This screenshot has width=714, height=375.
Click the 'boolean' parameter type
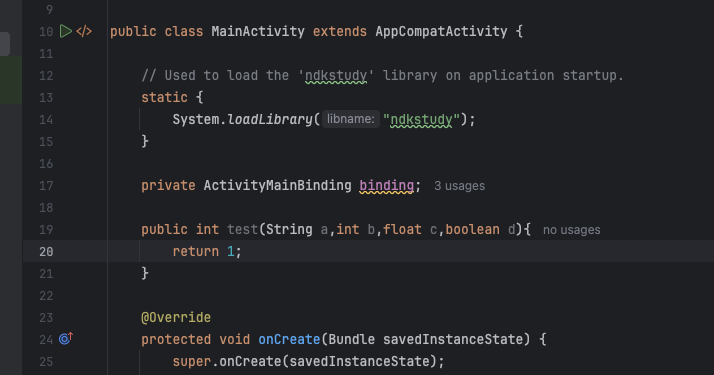pos(472,229)
